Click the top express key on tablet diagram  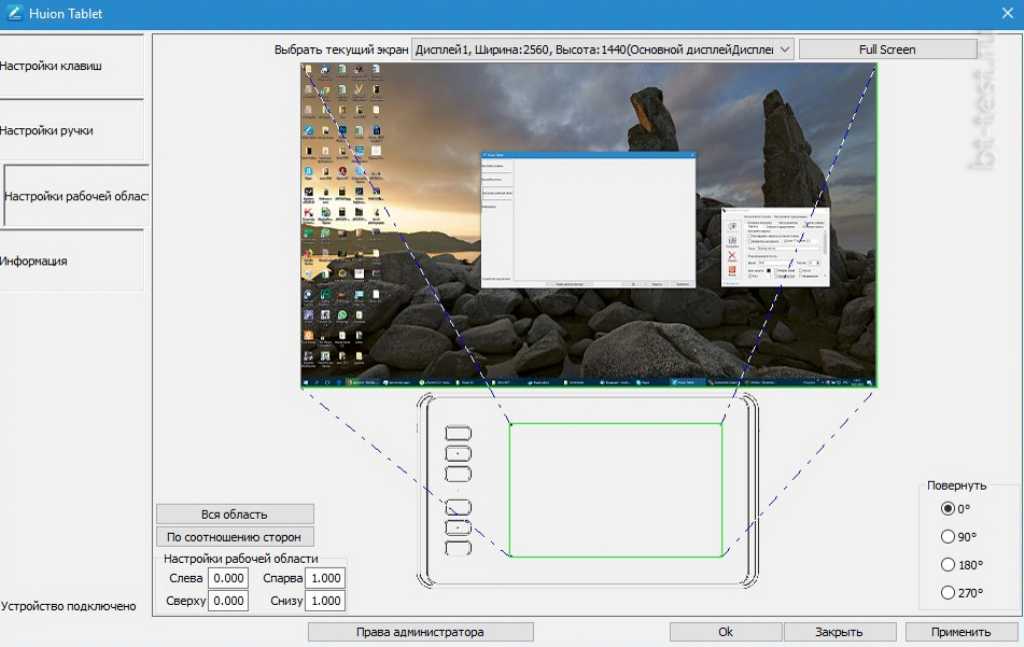457,433
